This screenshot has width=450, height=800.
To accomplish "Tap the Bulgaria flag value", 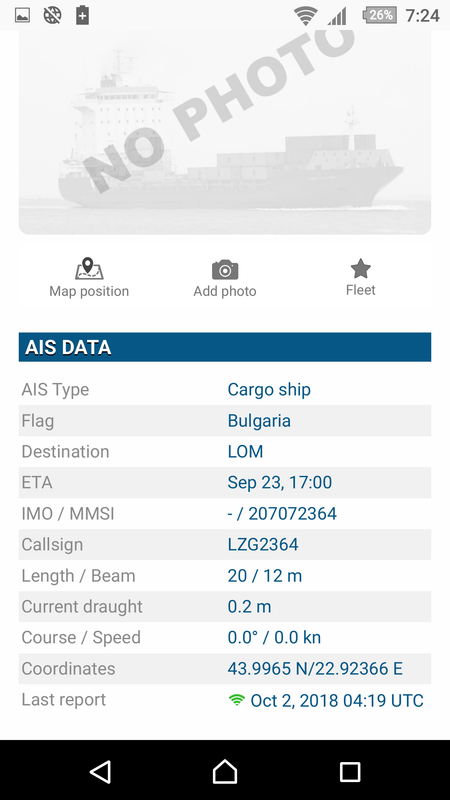I will [x=259, y=421].
